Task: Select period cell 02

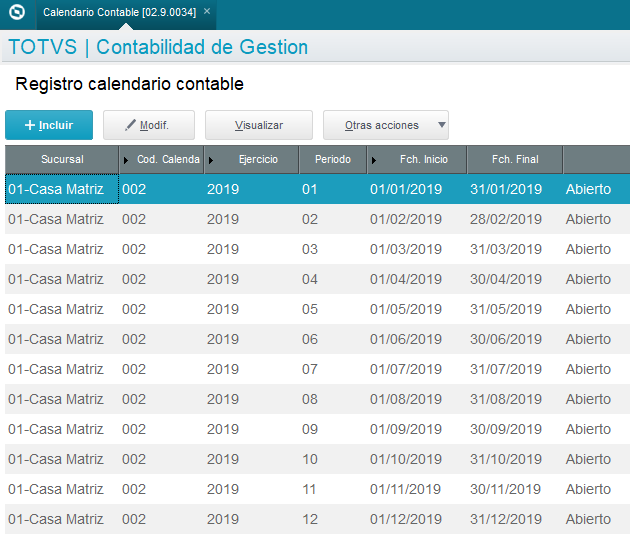Action: 310,219
